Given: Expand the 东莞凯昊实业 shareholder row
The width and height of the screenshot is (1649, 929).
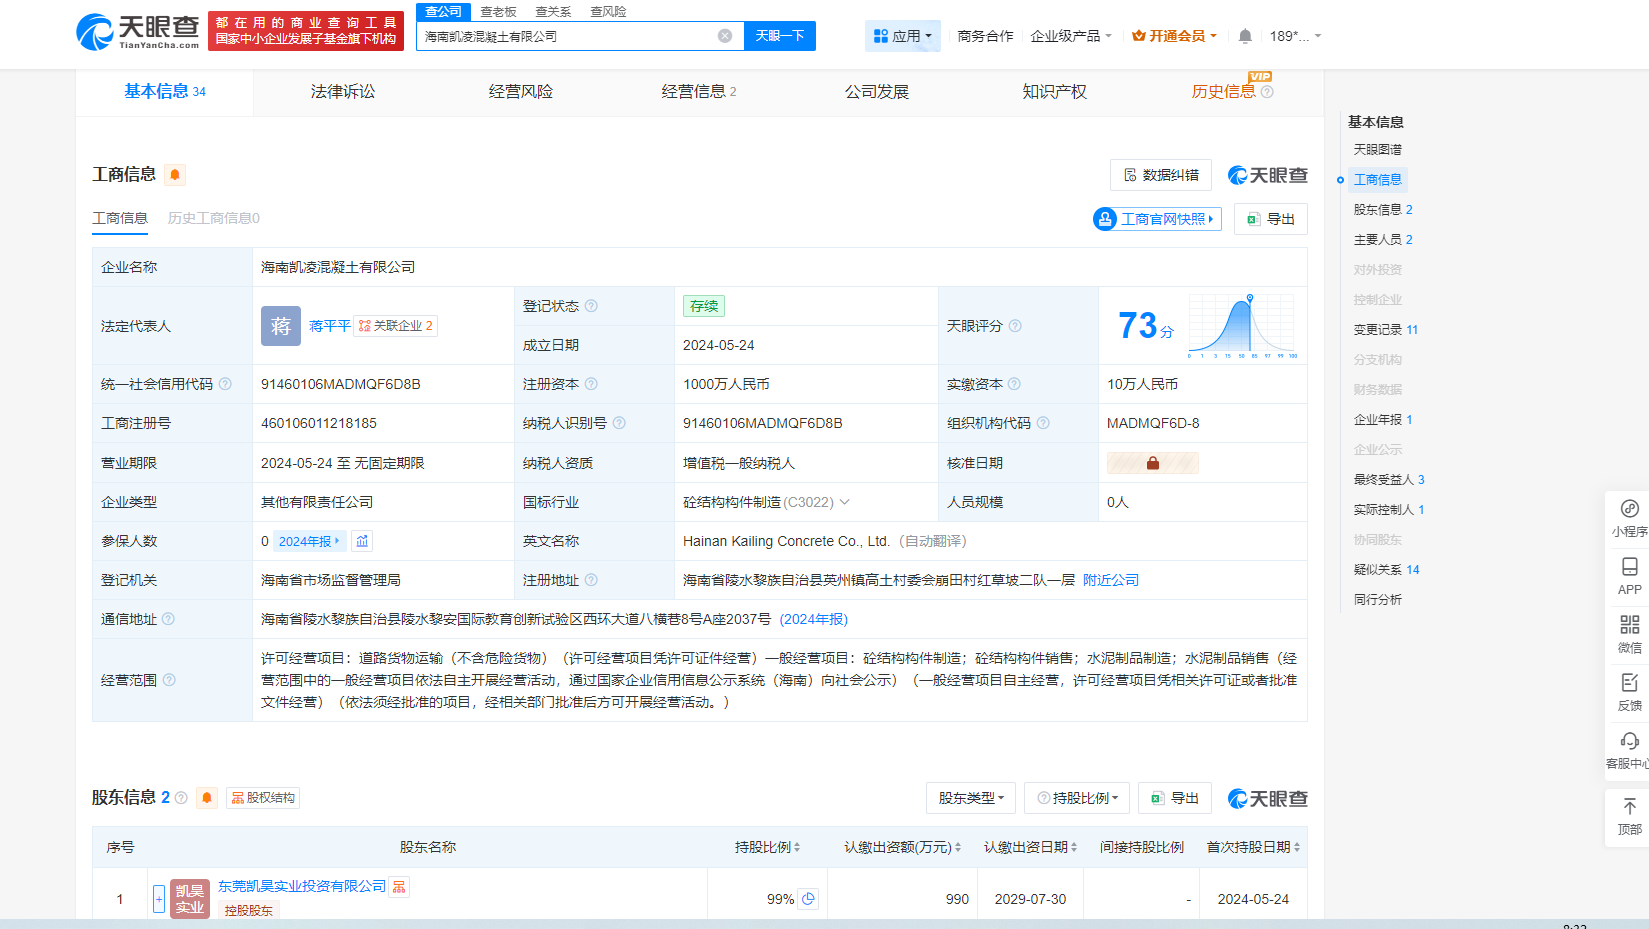Looking at the screenshot, I should point(159,899).
